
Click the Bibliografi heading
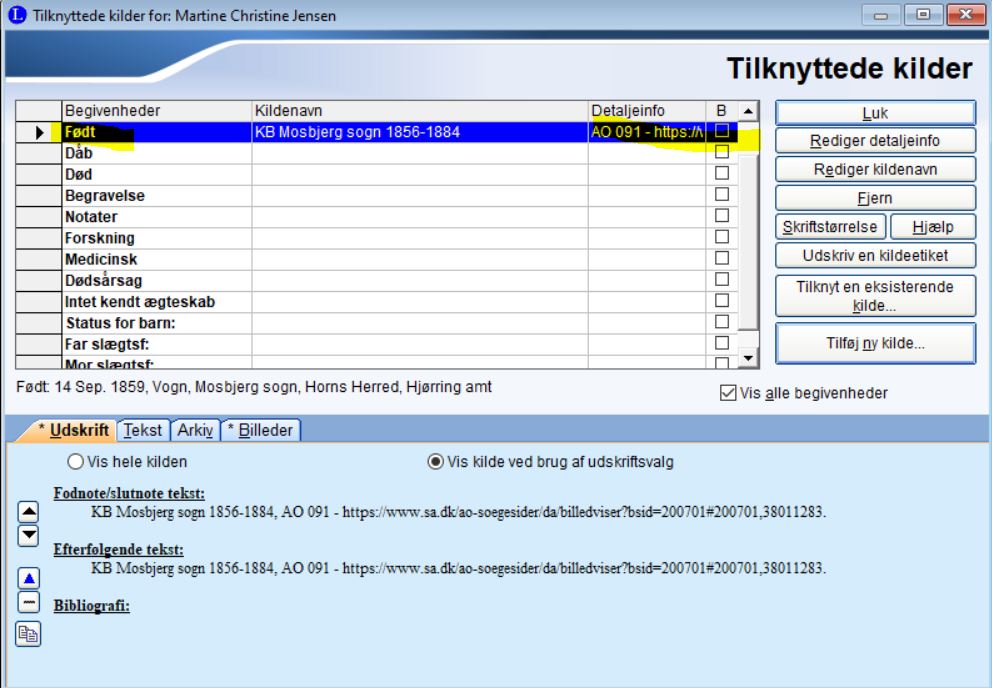pos(92,606)
